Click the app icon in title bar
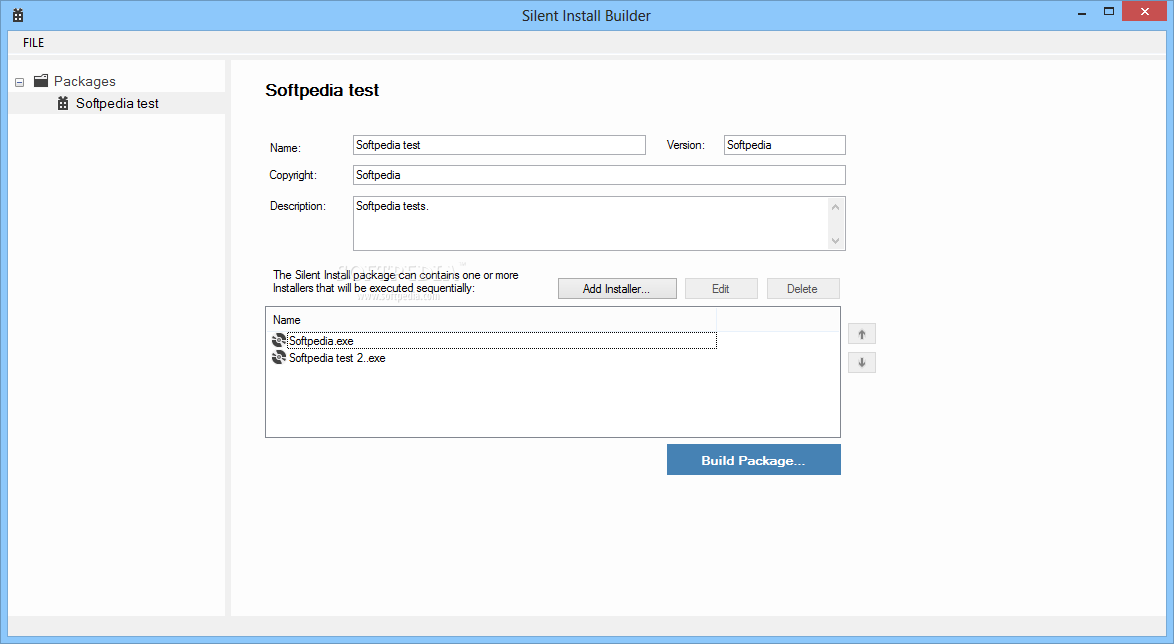 (x=18, y=15)
